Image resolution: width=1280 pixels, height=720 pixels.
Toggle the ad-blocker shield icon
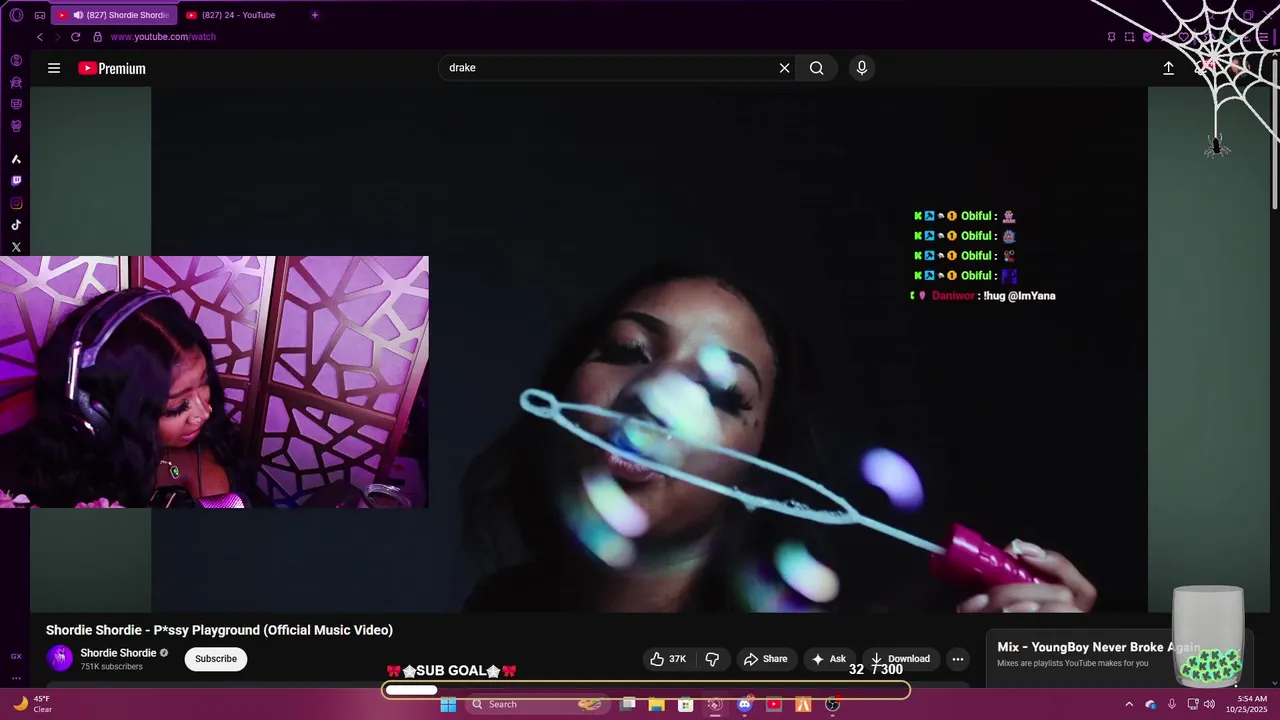[1147, 37]
